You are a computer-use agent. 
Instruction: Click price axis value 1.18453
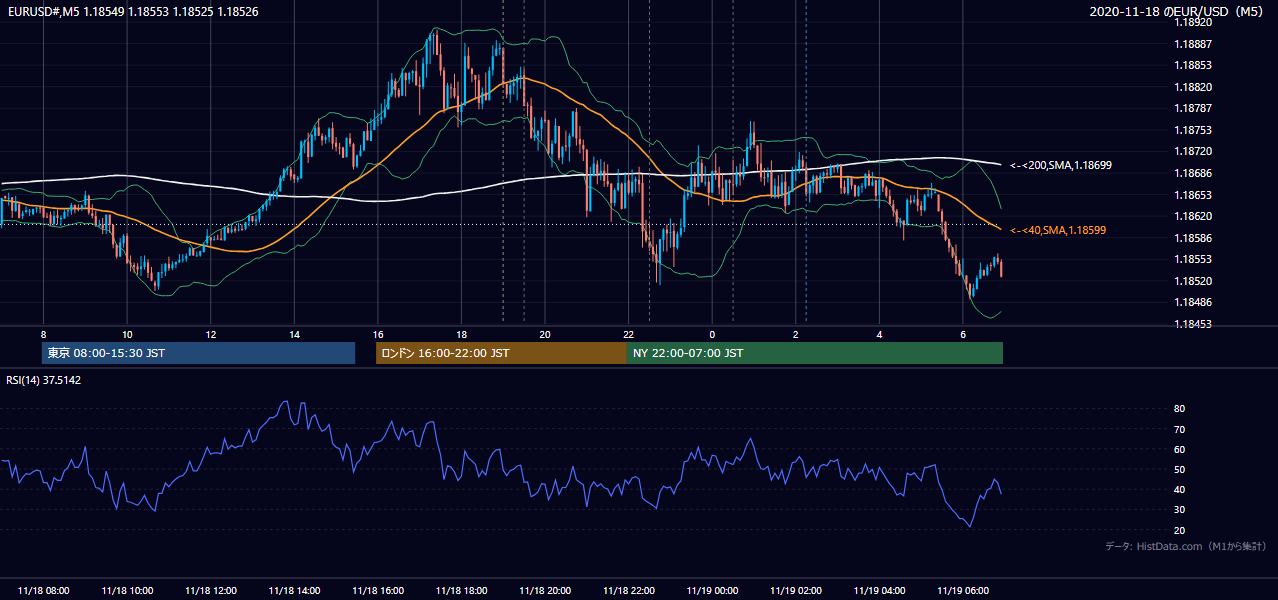point(1193,324)
